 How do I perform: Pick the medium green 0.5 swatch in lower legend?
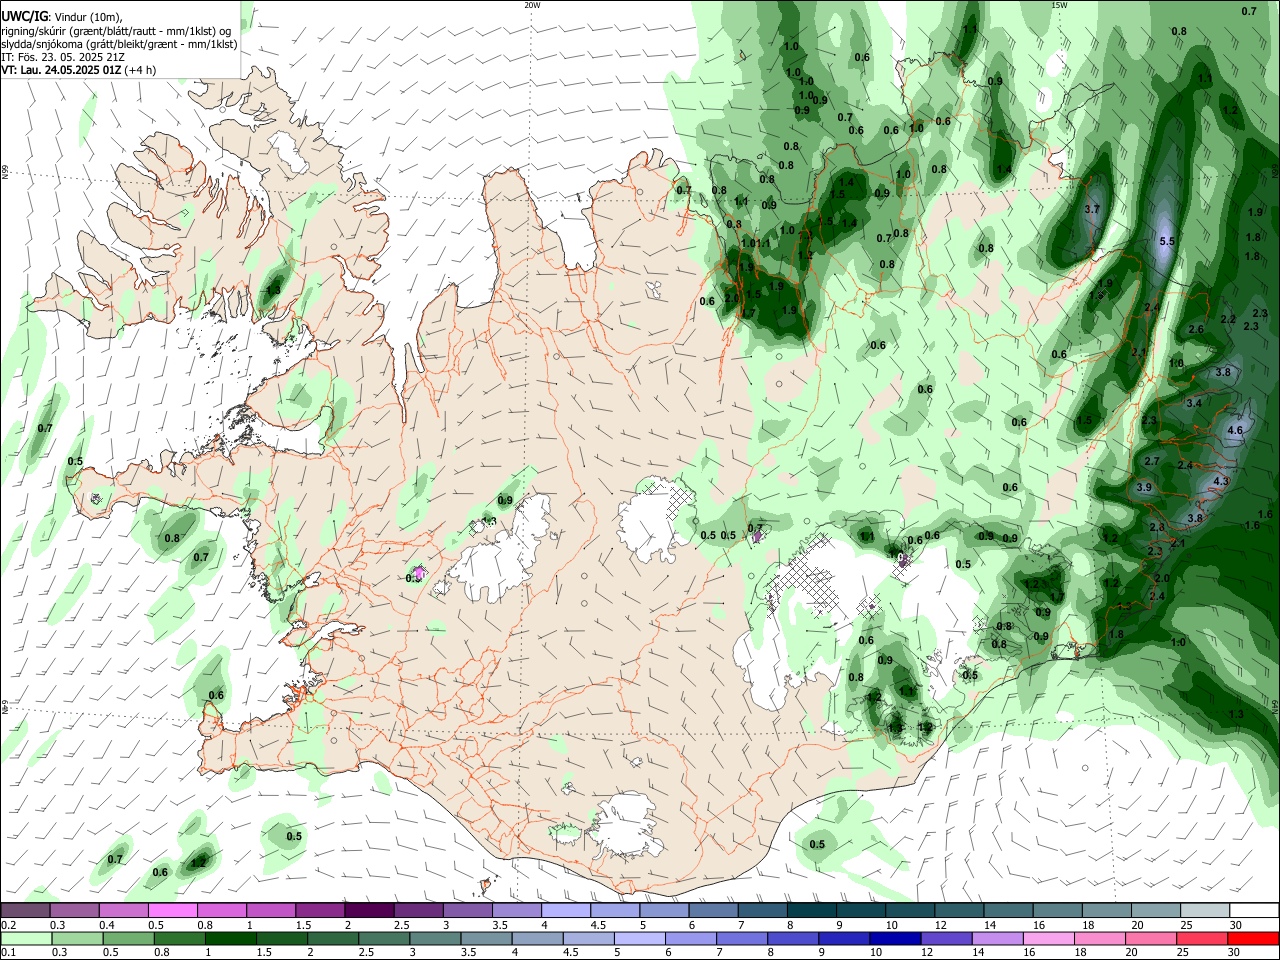[x=128, y=938]
